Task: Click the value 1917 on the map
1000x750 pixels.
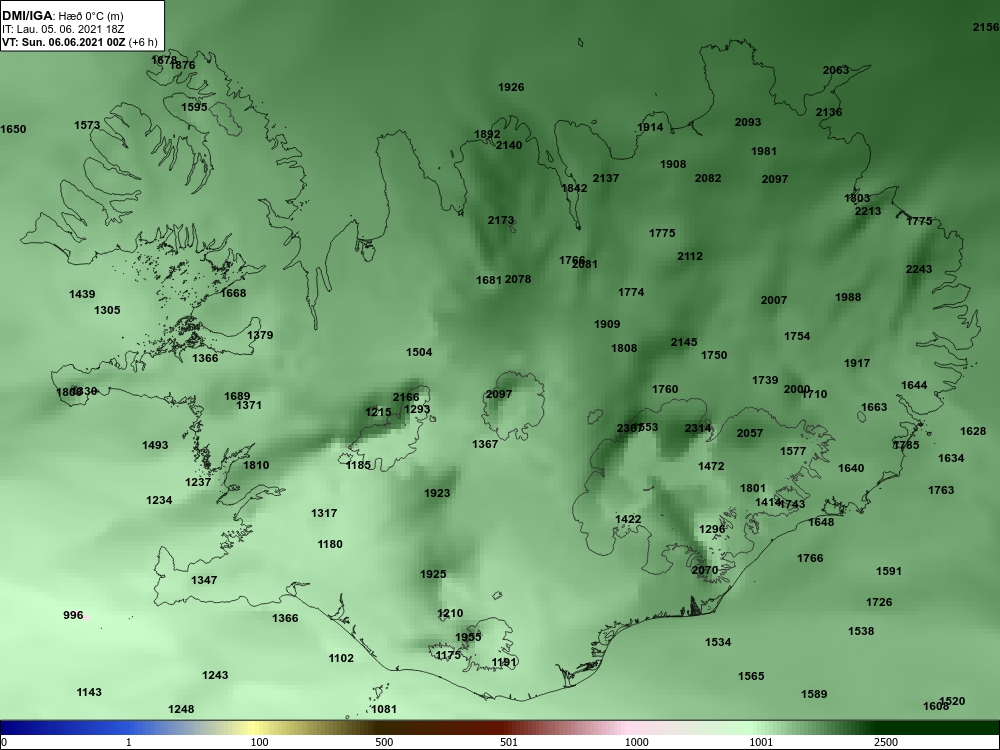Action: tap(857, 363)
